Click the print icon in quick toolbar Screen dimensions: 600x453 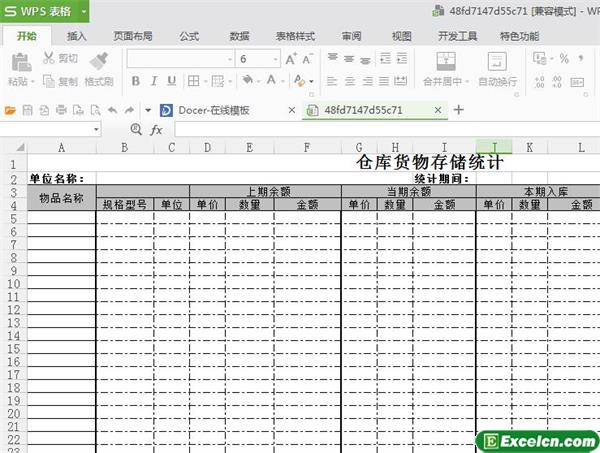point(61,111)
